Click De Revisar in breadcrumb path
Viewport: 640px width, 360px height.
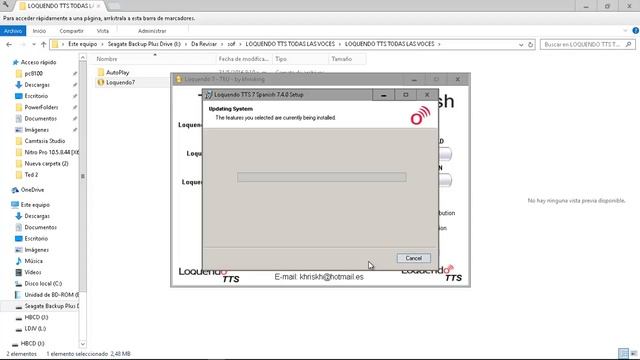point(204,44)
